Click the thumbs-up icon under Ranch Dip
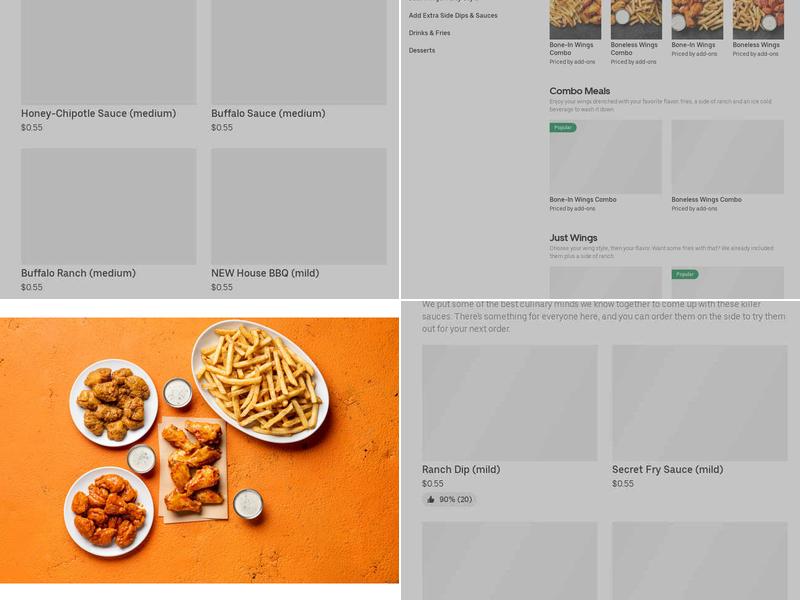The width and height of the screenshot is (800, 600). [431, 500]
